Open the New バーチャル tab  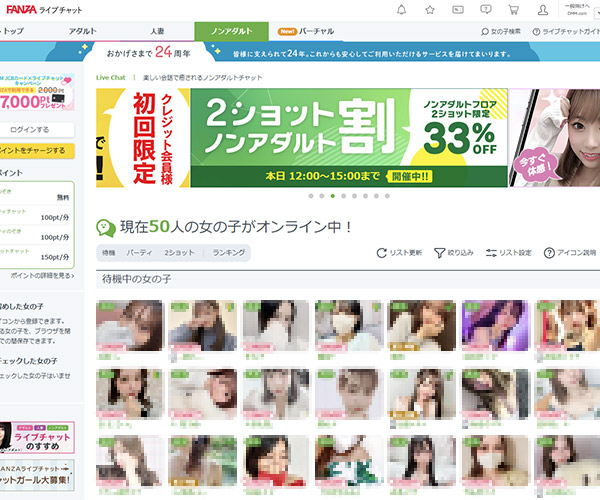pos(306,31)
